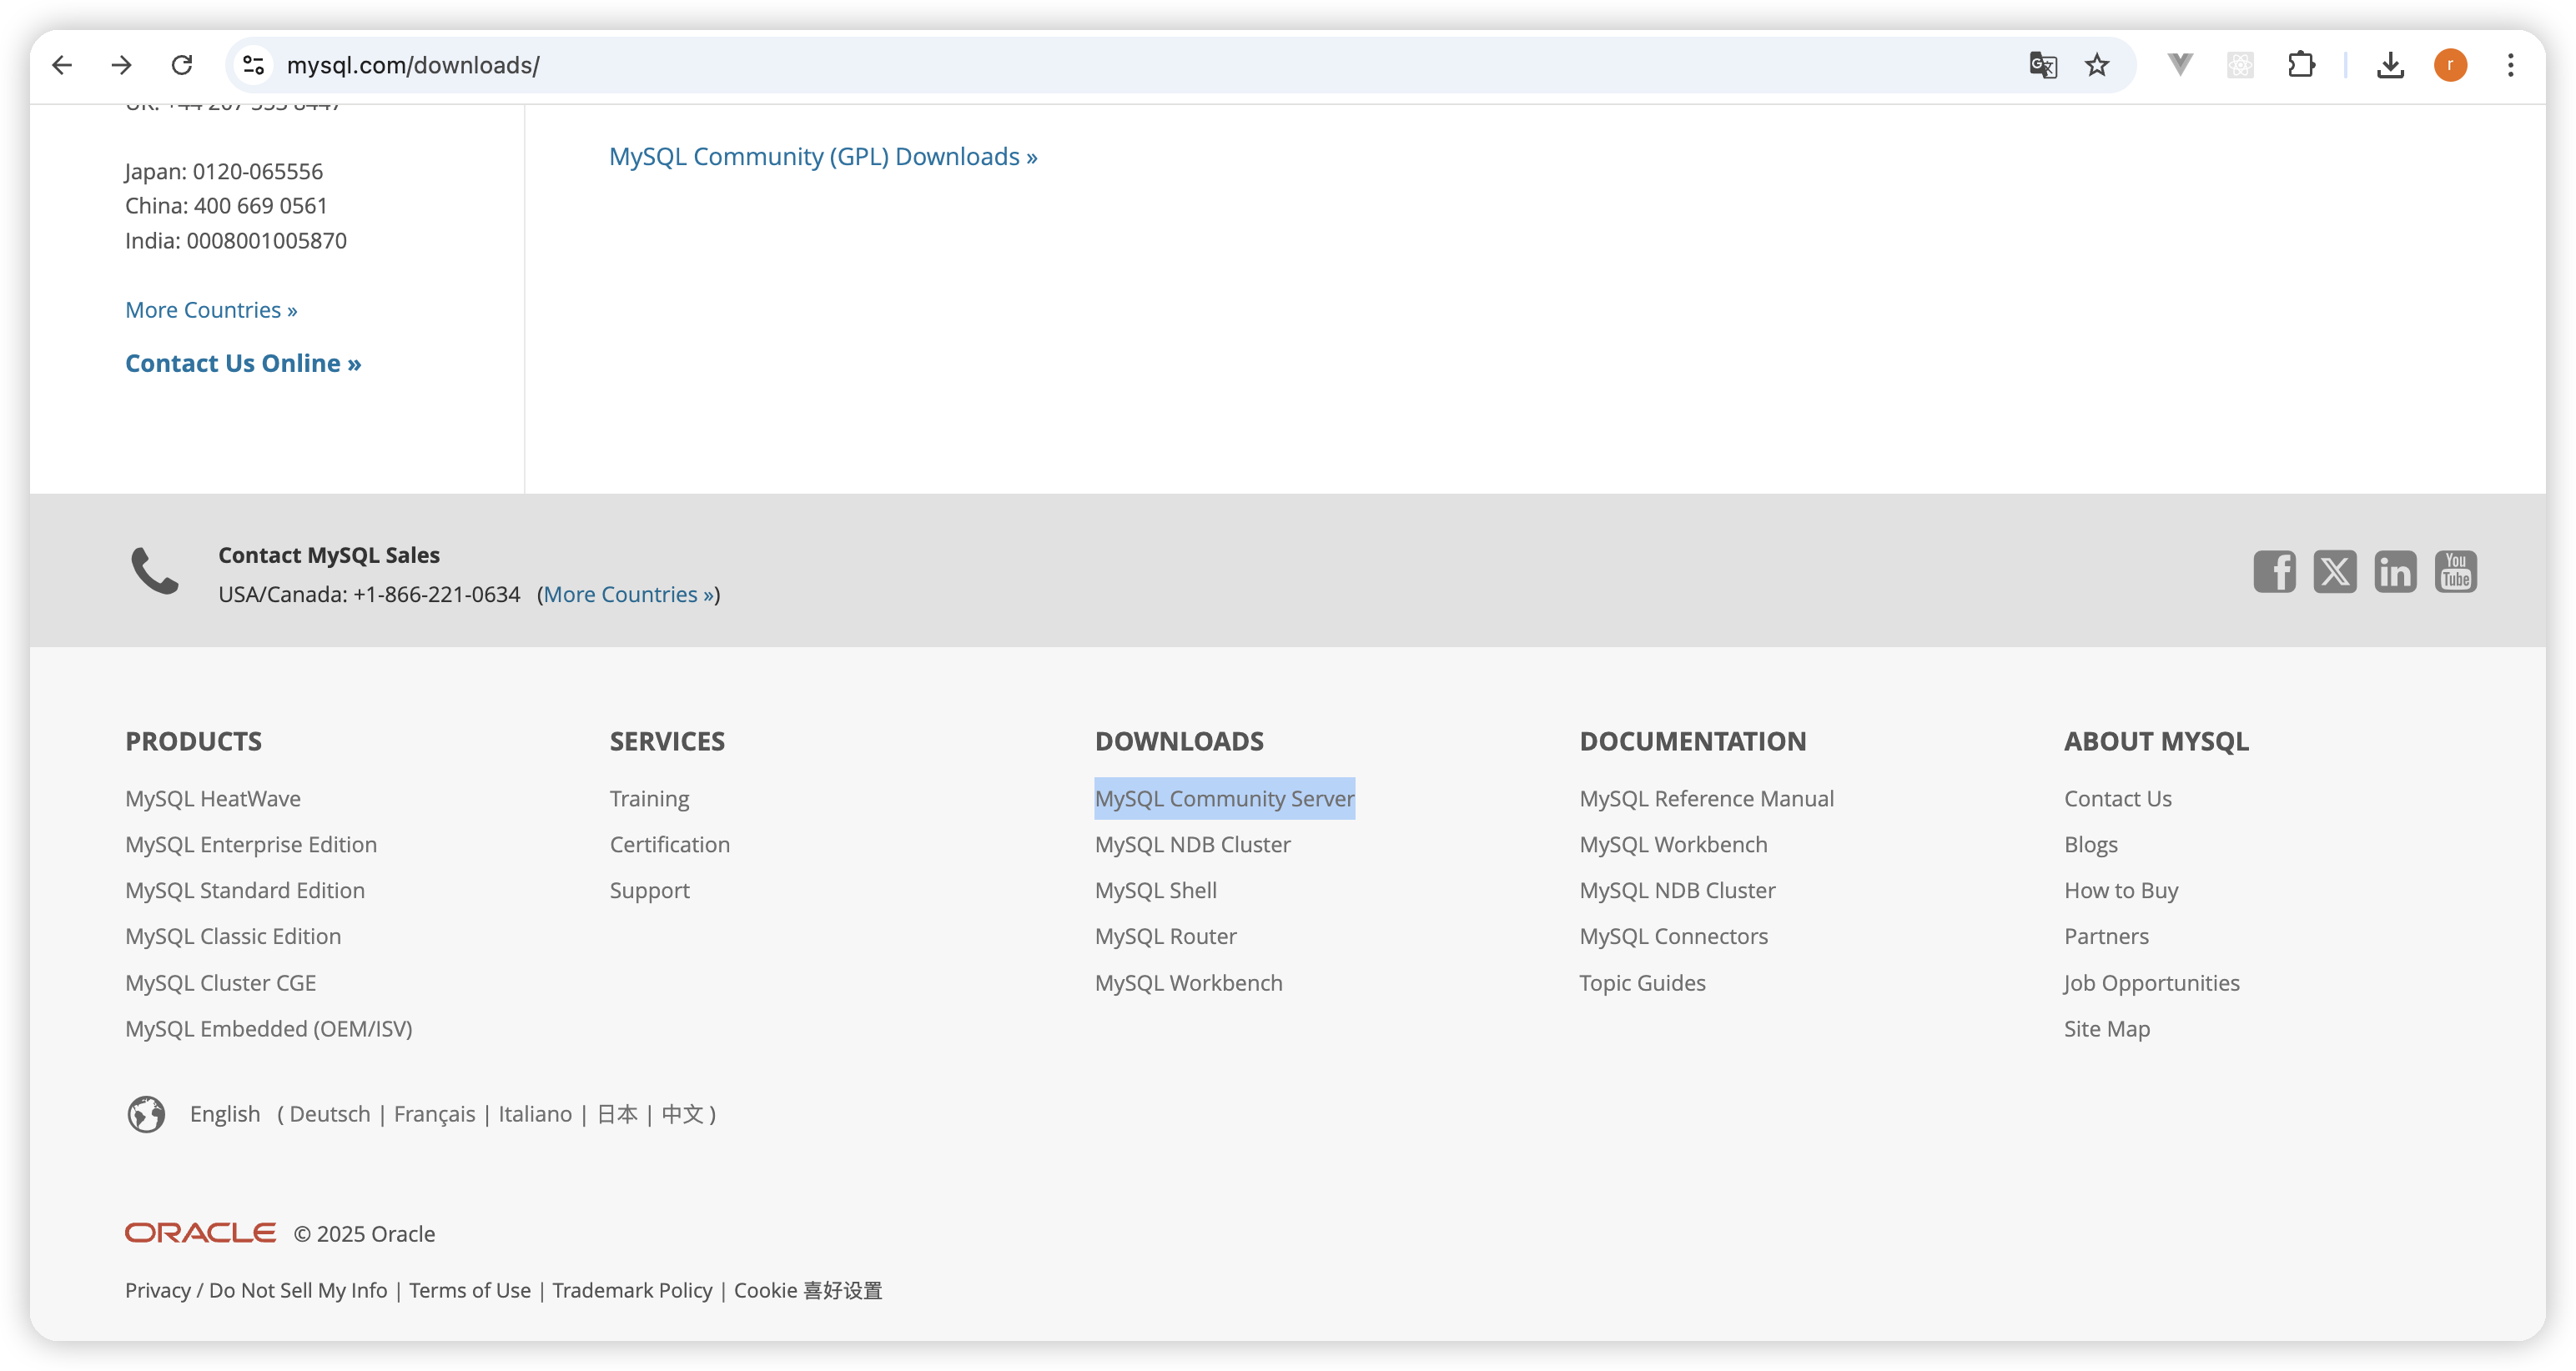Open the browser downloads icon
The width and height of the screenshot is (2576, 1371).
pyautogui.click(x=2390, y=65)
